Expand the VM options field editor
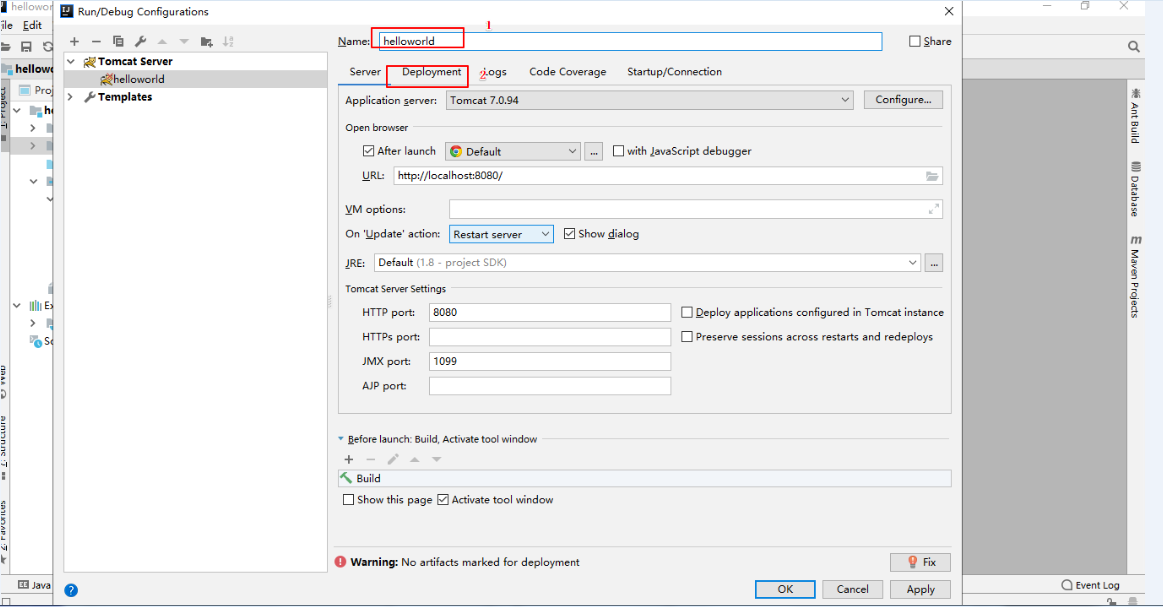 click(x=934, y=210)
